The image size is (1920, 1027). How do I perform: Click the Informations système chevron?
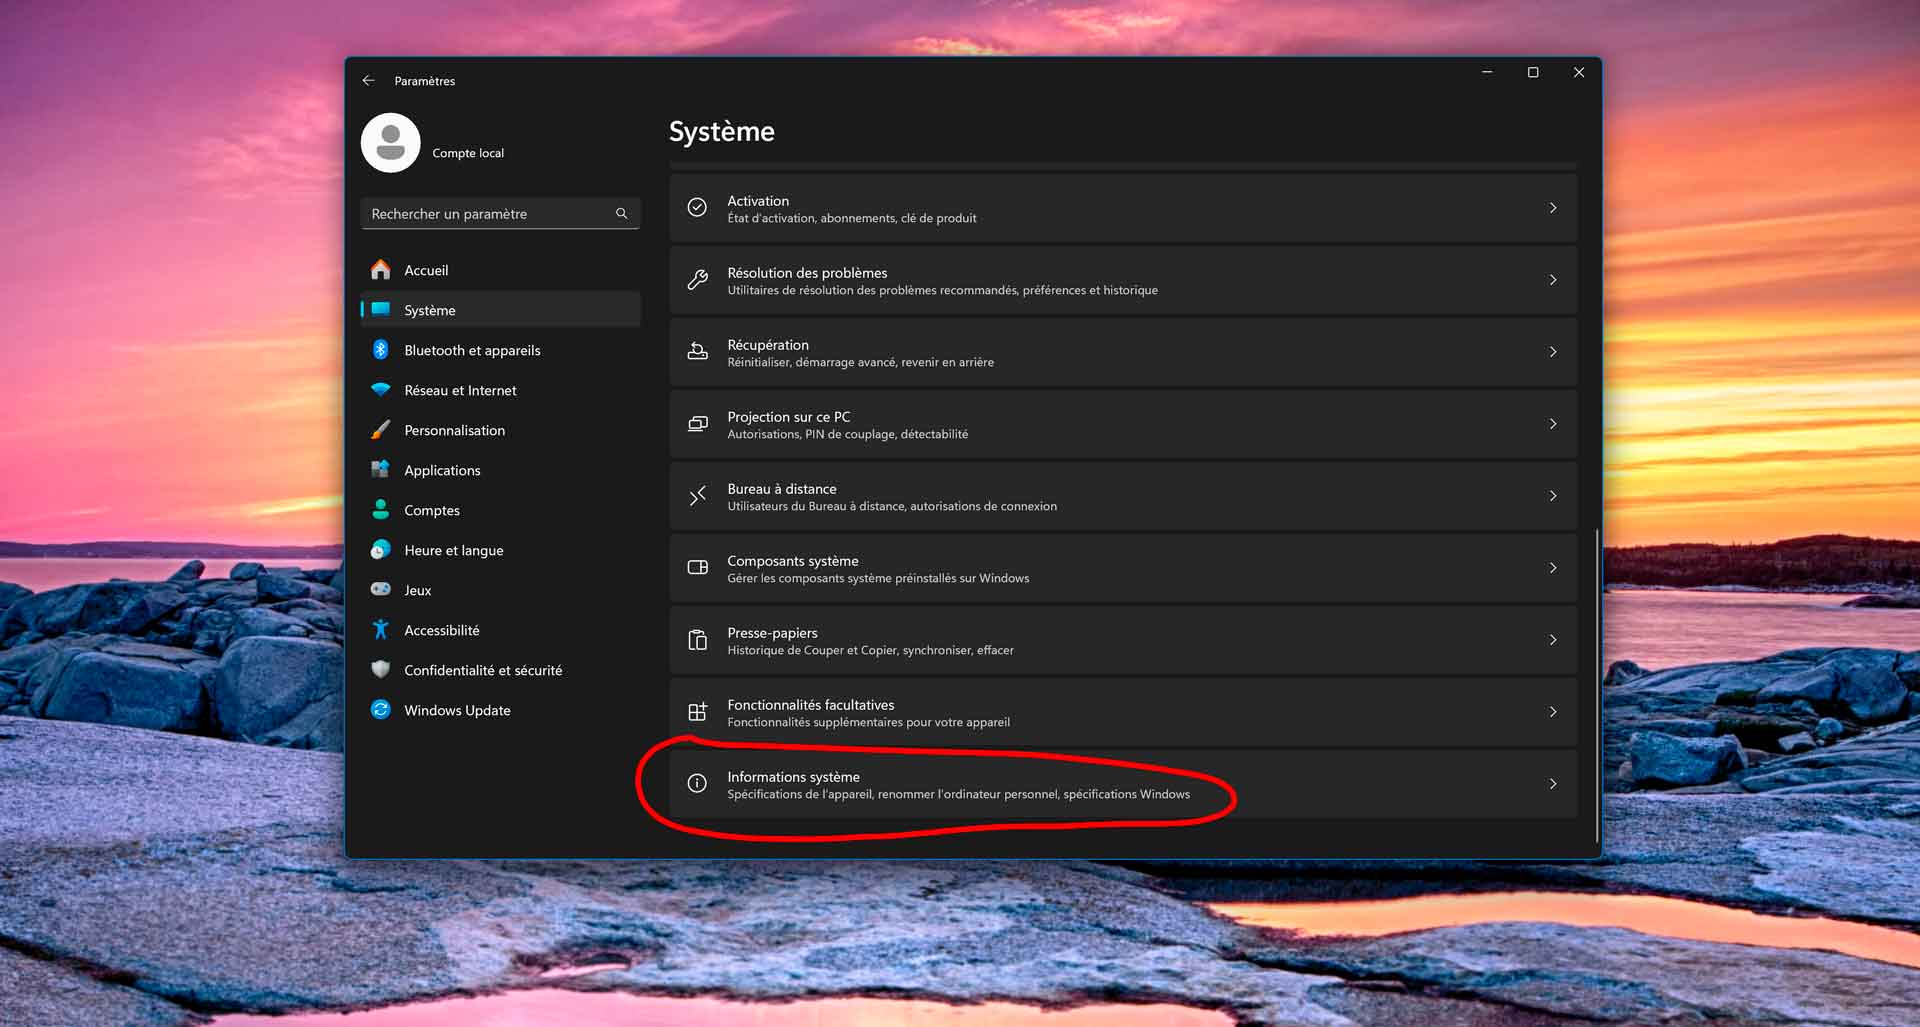[1552, 784]
